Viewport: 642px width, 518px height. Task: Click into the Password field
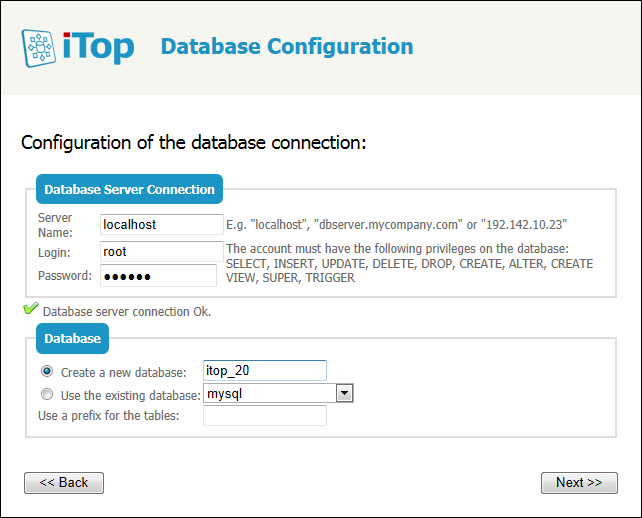158,276
